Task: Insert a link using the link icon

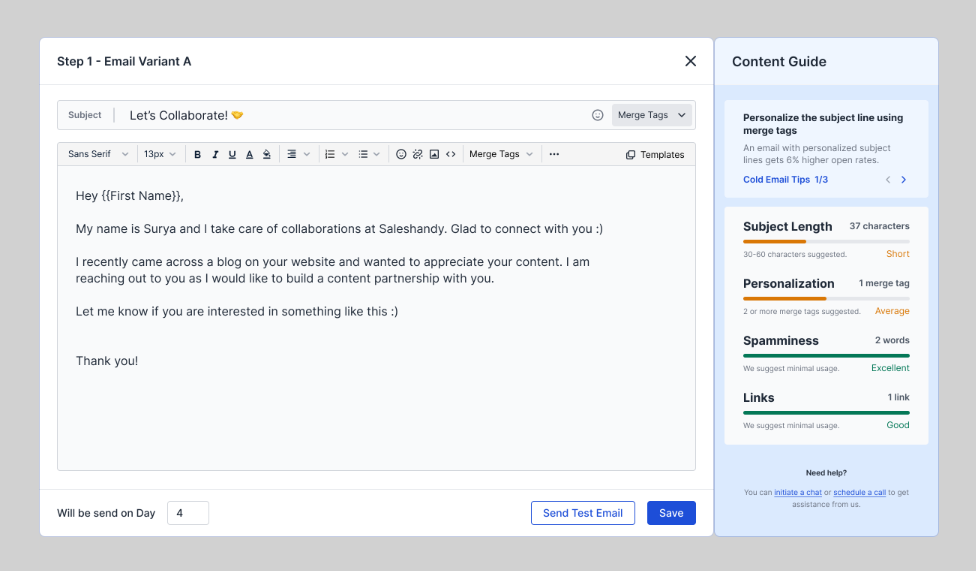Action: pos(418,154)
